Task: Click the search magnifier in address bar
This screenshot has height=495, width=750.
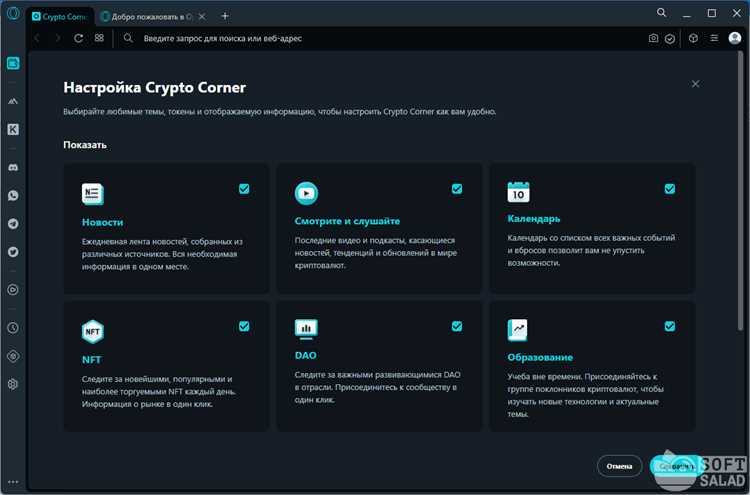Action: click(128, 38)
